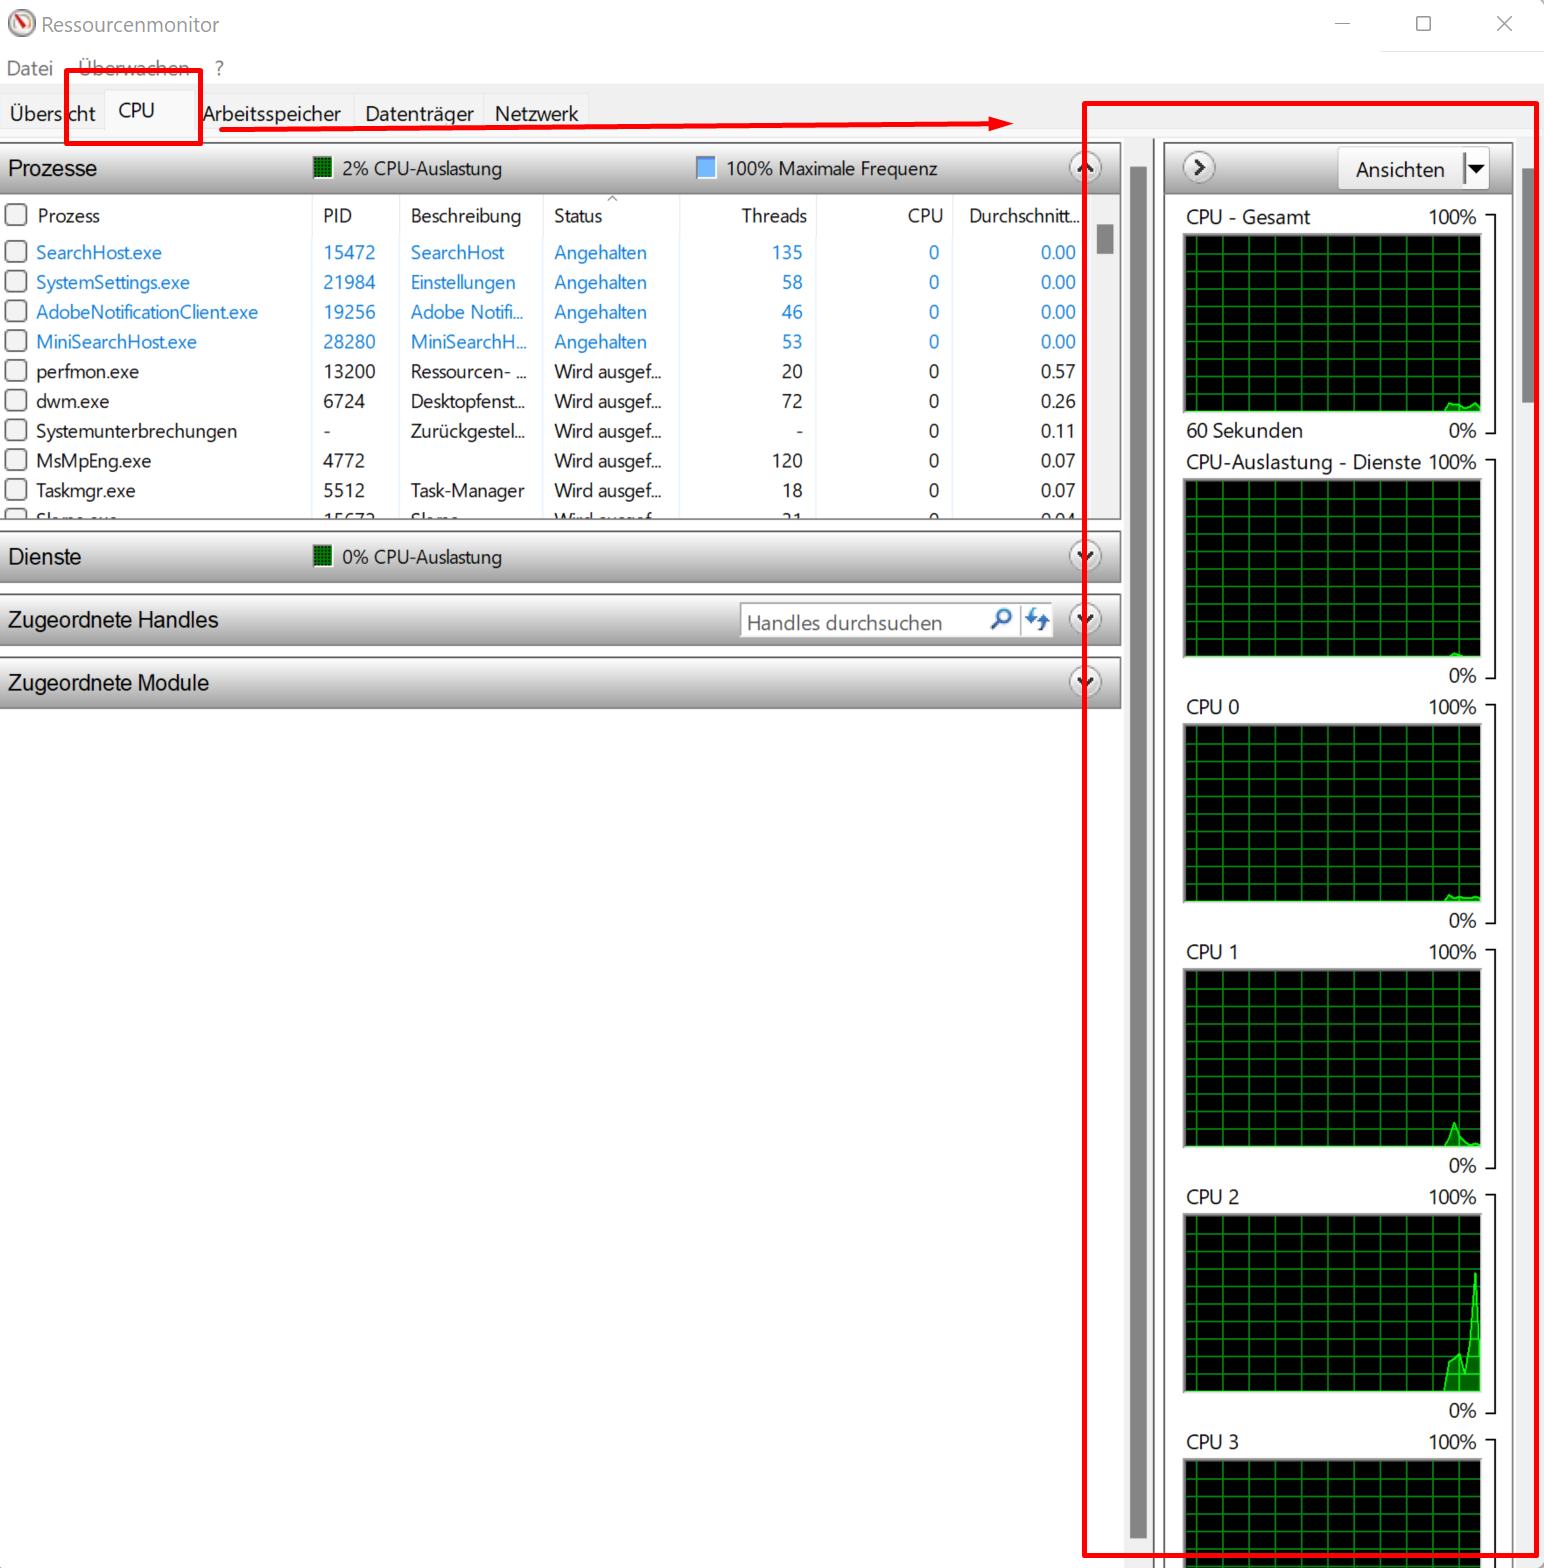Open the ? help menu
Image resolution: width=1544 pixels, height=1568 pixels.
tap(219, 68)
